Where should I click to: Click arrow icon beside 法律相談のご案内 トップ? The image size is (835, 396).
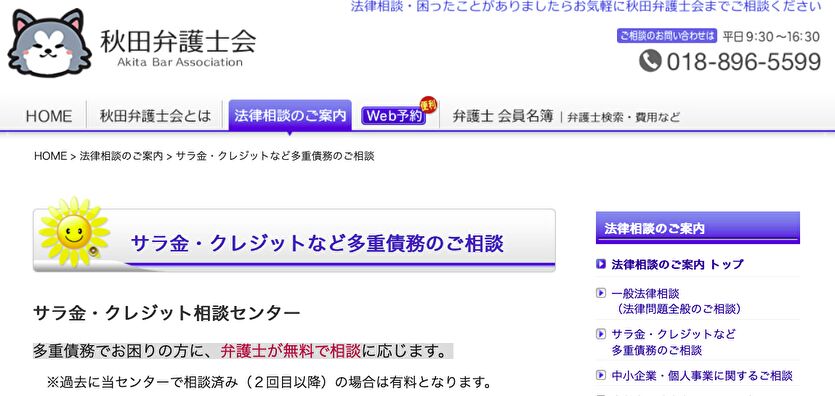pyautogui.click(x=601, y=264)
